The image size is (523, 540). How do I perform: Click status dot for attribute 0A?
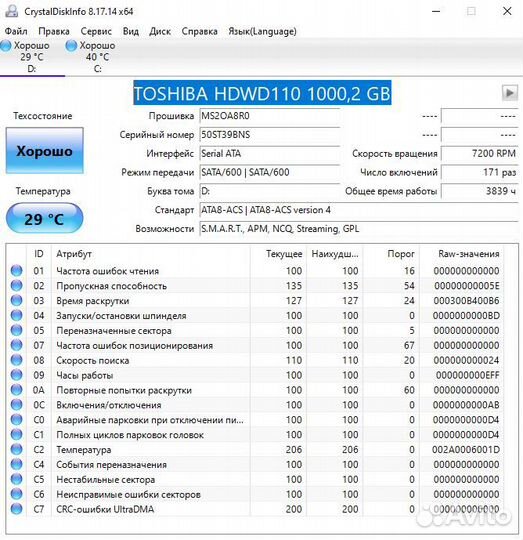[x=16, y=390]
